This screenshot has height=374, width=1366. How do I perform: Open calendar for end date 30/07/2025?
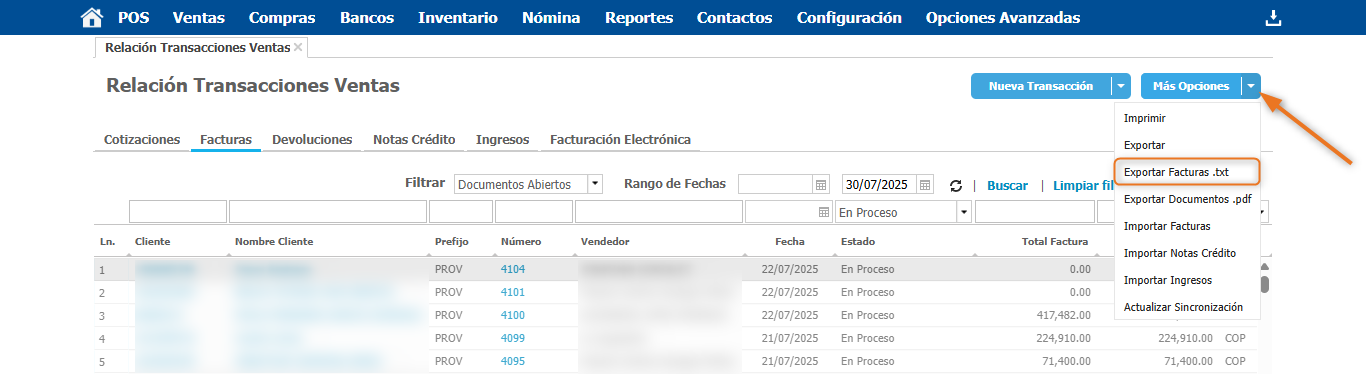925,185
